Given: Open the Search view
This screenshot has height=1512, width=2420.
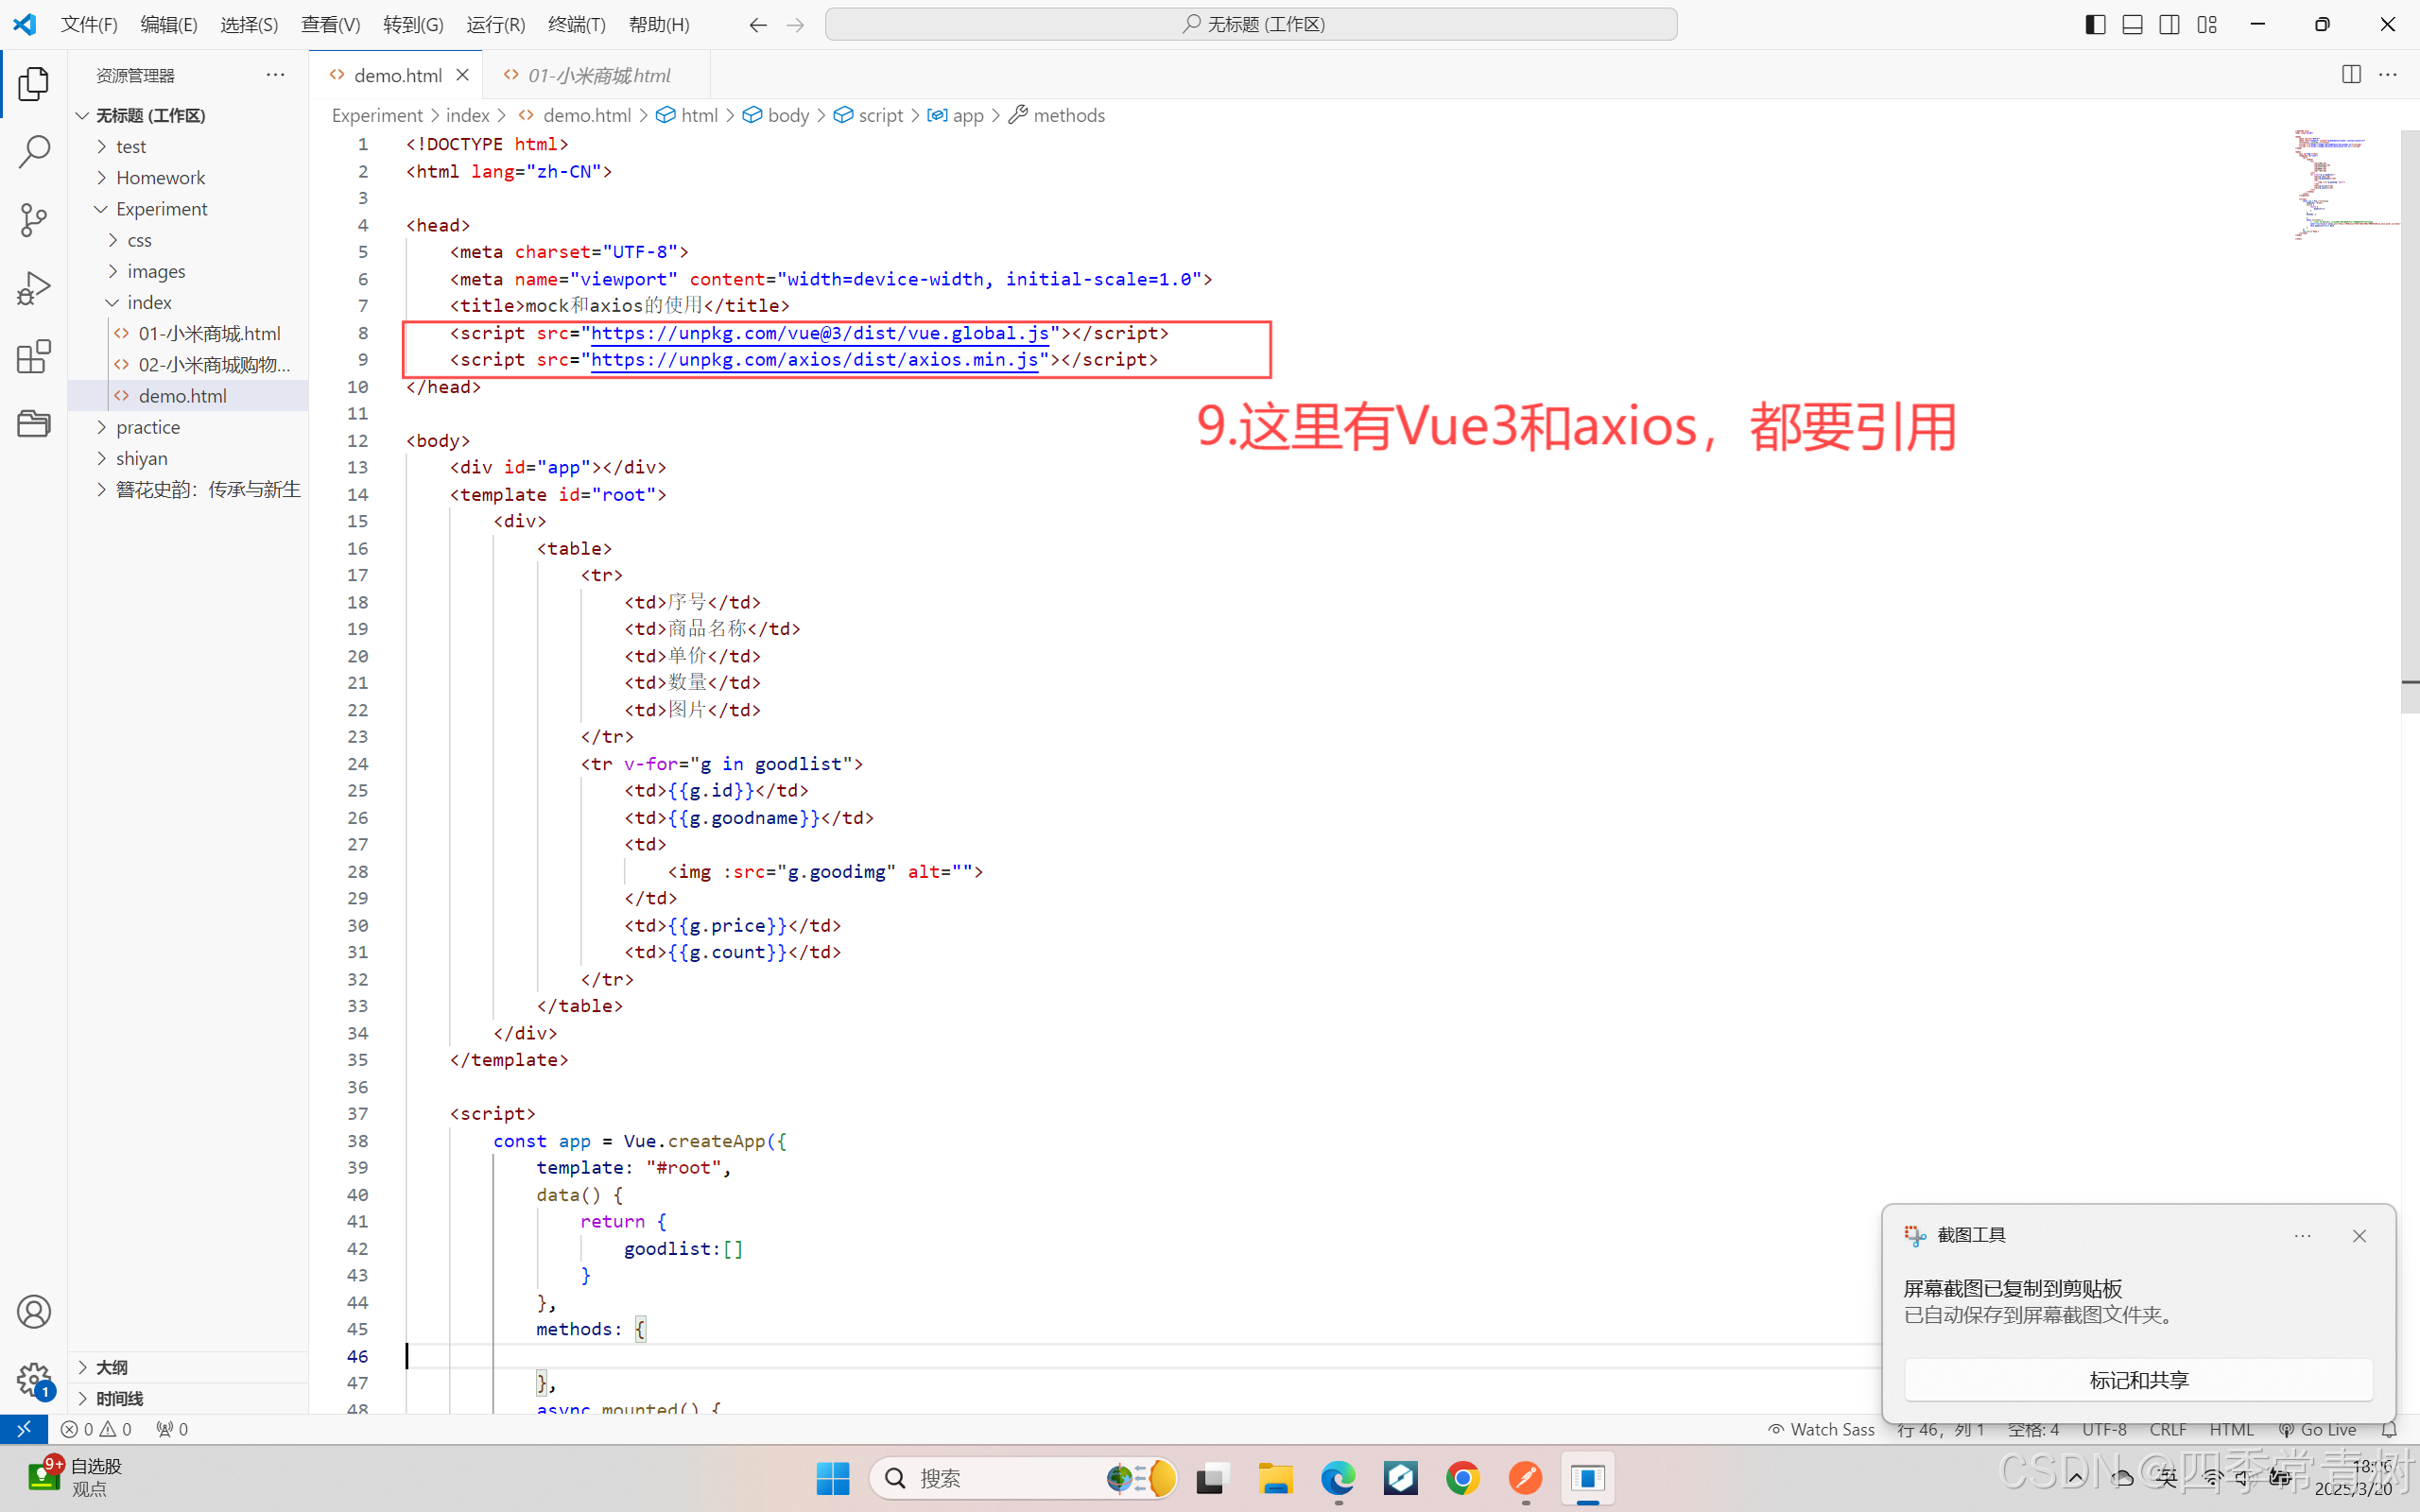Looking at the screenshot, I should coord(33,150).
